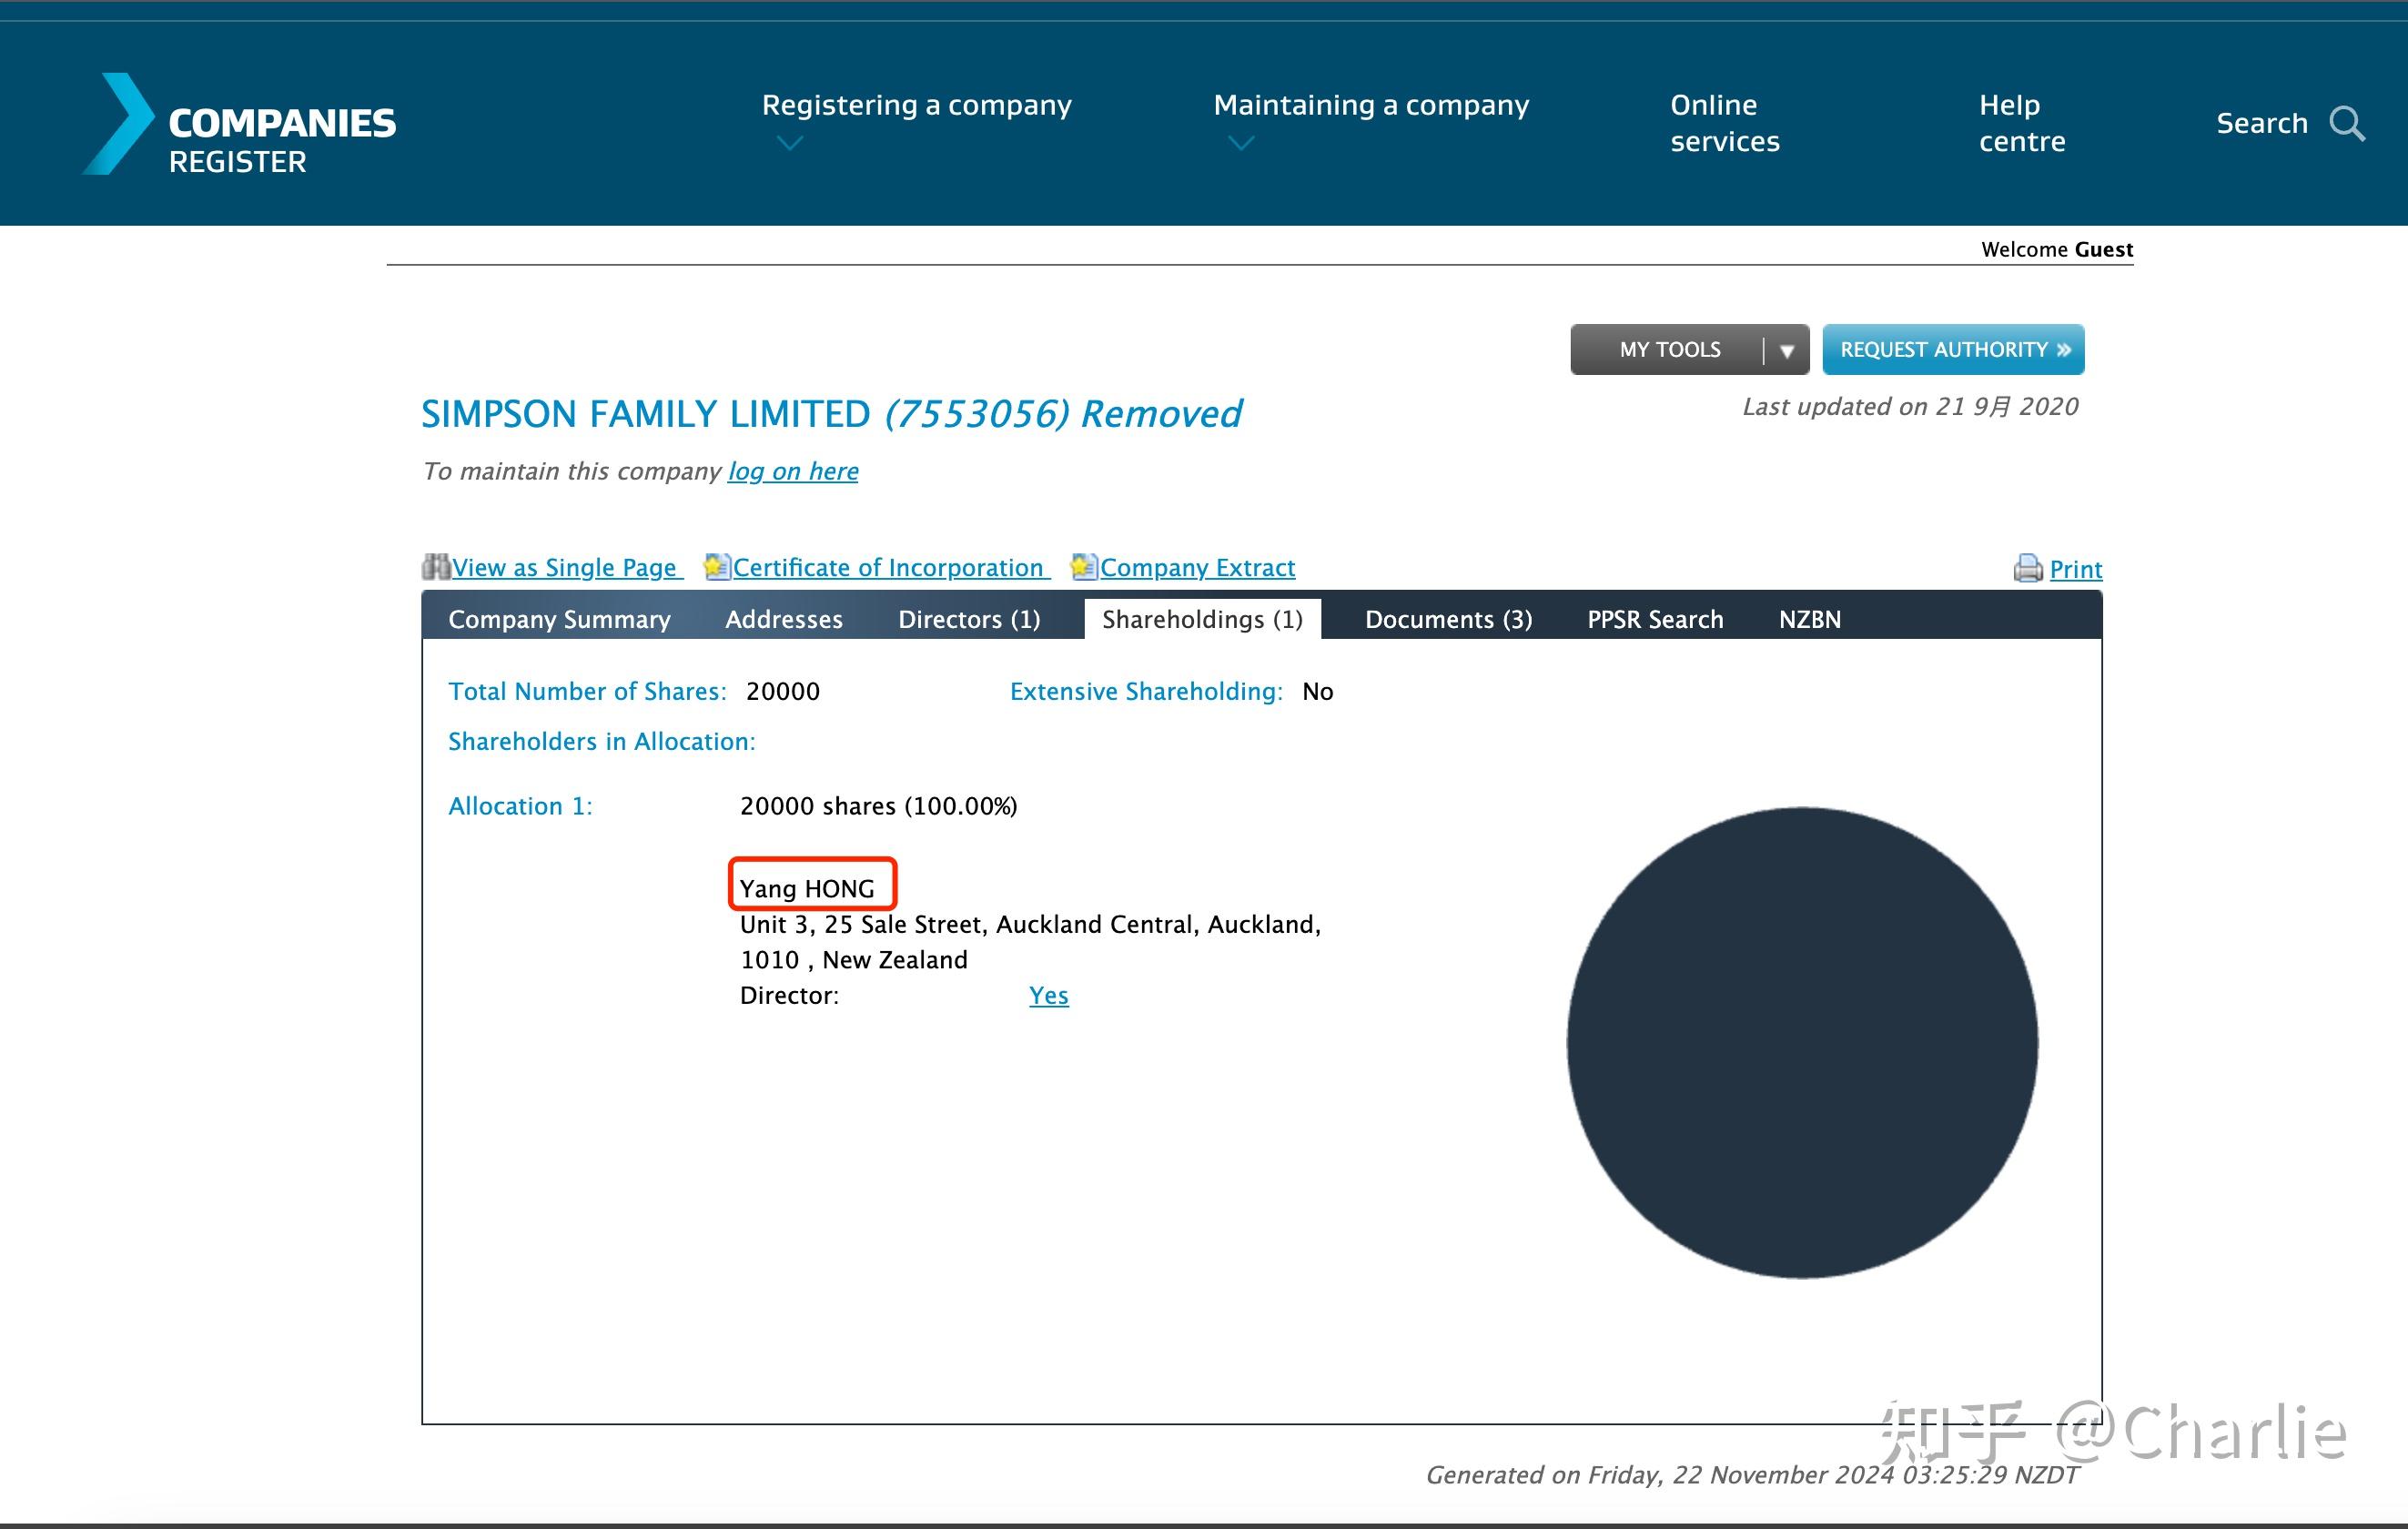2408x1529 pixels.
Task: Click the Companies Register logo
Action: (x=240, y=125)
